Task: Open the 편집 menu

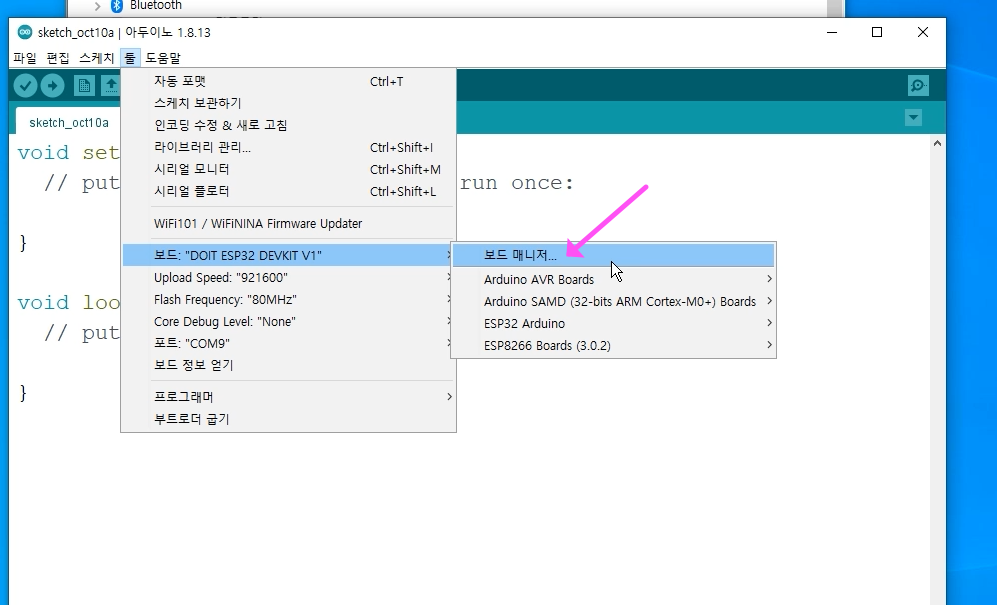Action: [58, 58]
